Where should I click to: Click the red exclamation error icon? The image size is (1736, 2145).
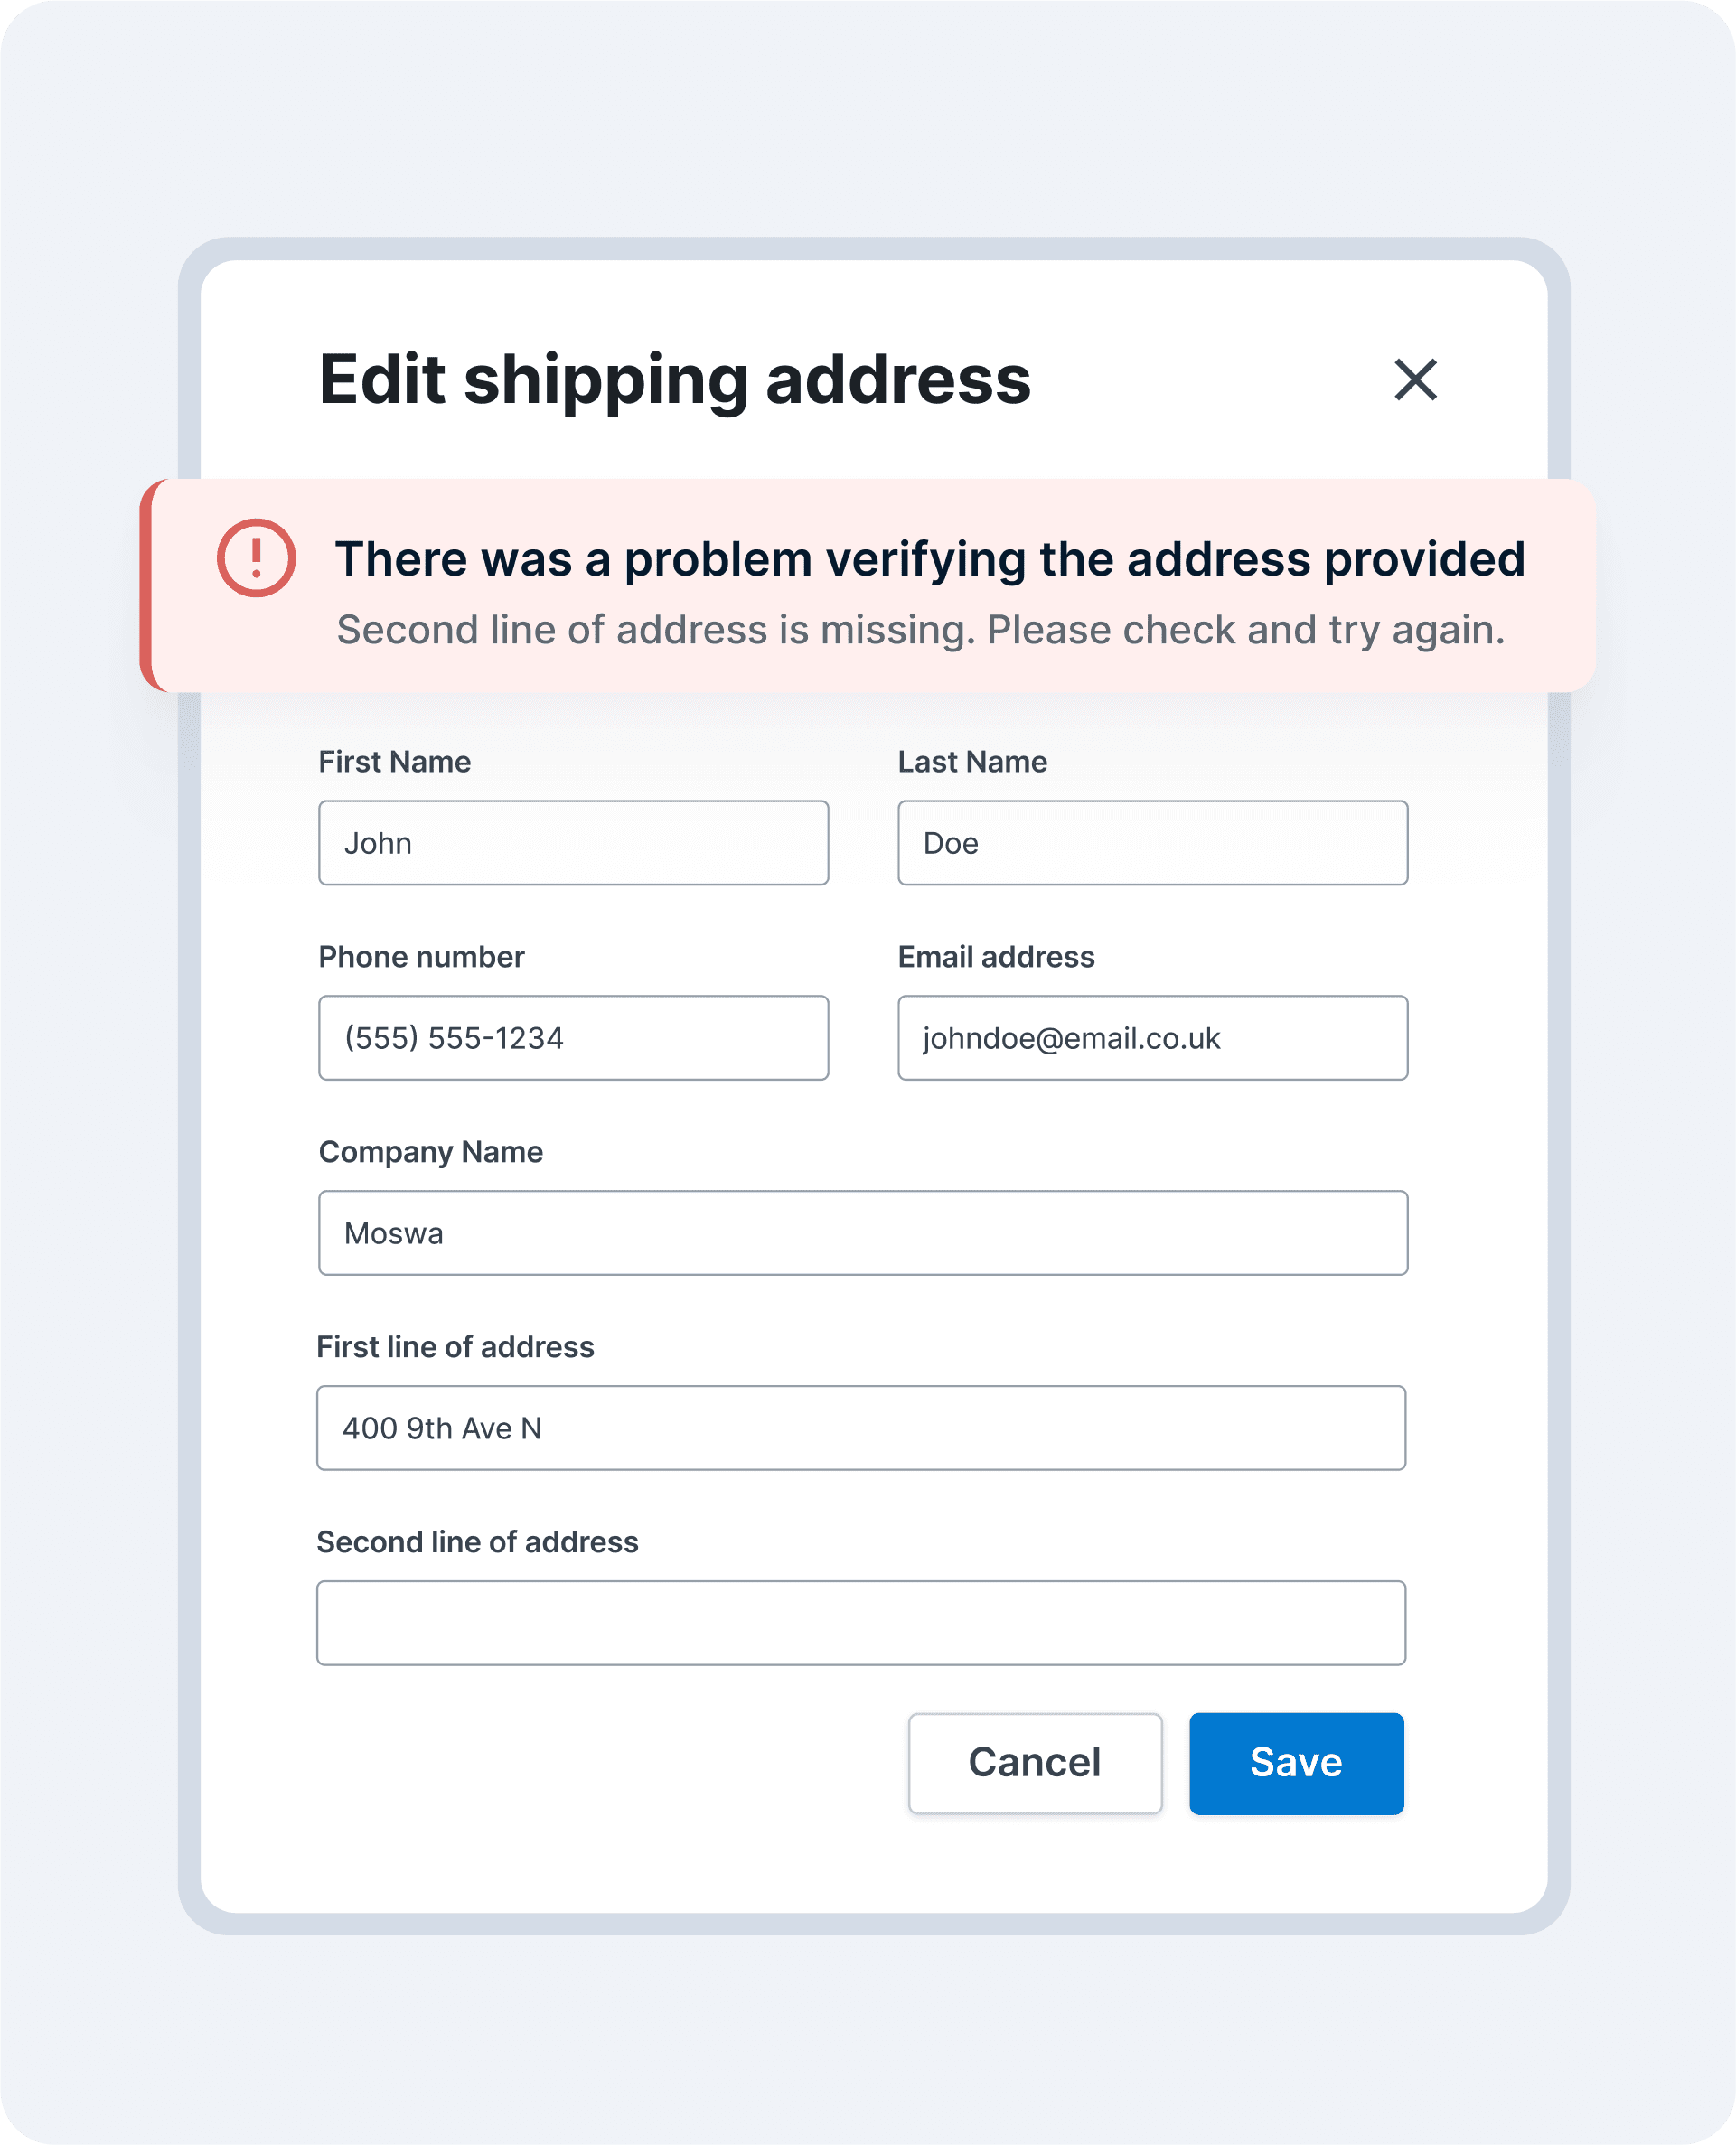(x=256, y=558)
